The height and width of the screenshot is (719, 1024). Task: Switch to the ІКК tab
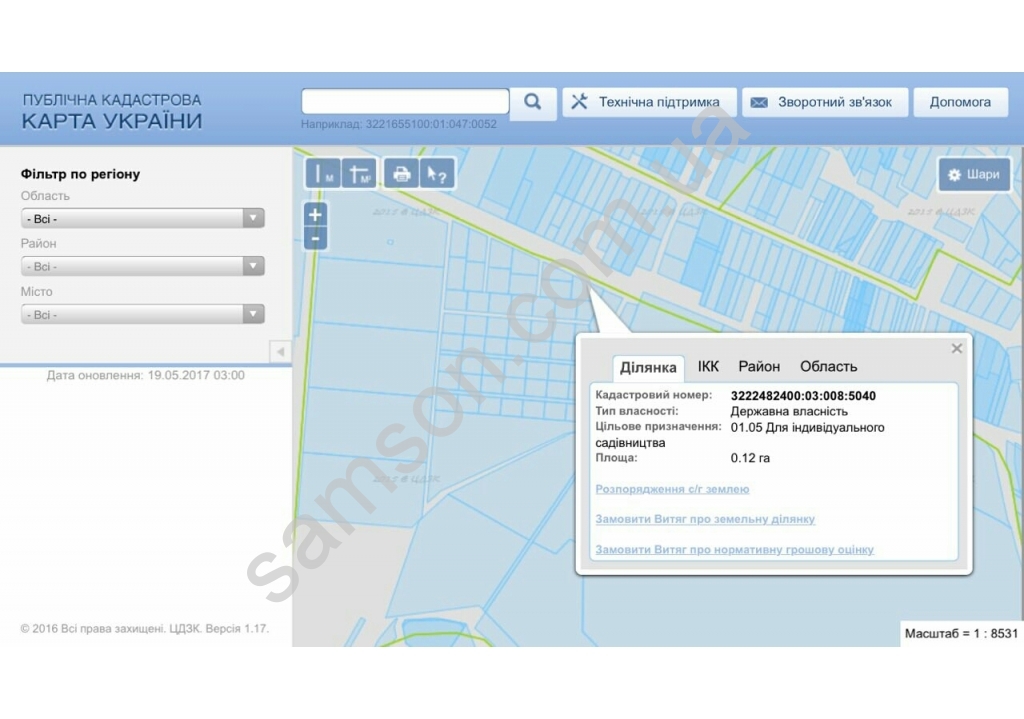tap(708, 366)
